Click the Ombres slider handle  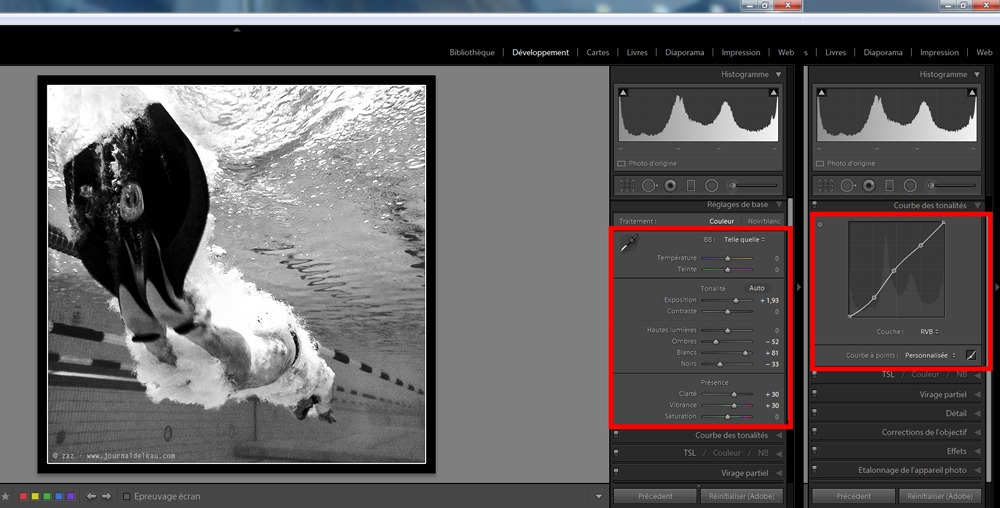pos(716,342)
